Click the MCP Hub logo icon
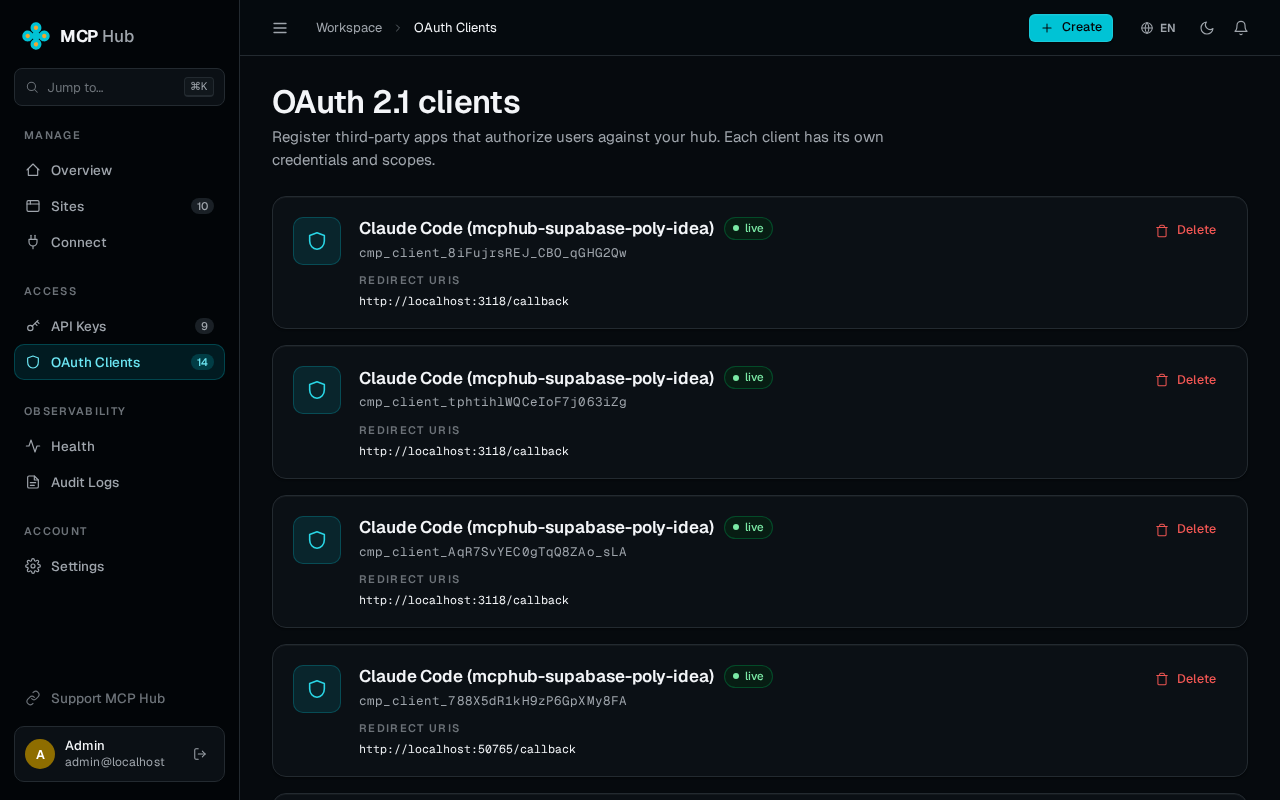This screenshot has width=1280, height=800. [36, 36]
